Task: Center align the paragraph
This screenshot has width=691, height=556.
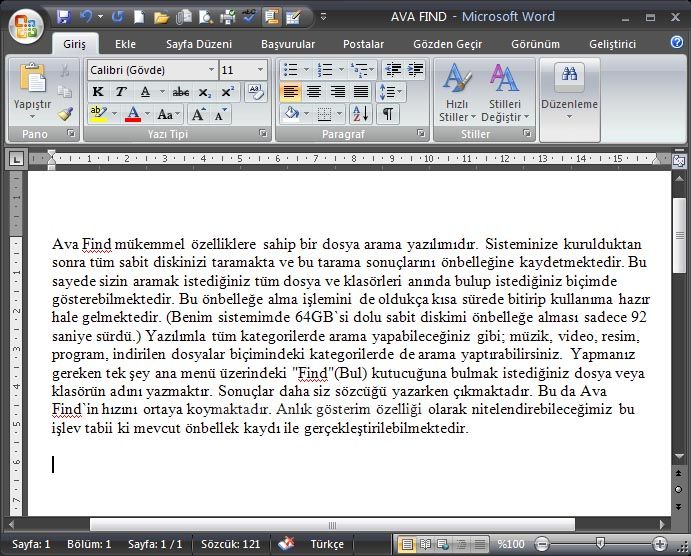Action: (x=314, y=92)
